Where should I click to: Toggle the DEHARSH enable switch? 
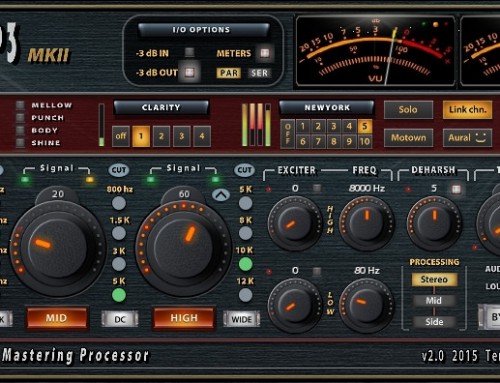[x=456, y=189]
